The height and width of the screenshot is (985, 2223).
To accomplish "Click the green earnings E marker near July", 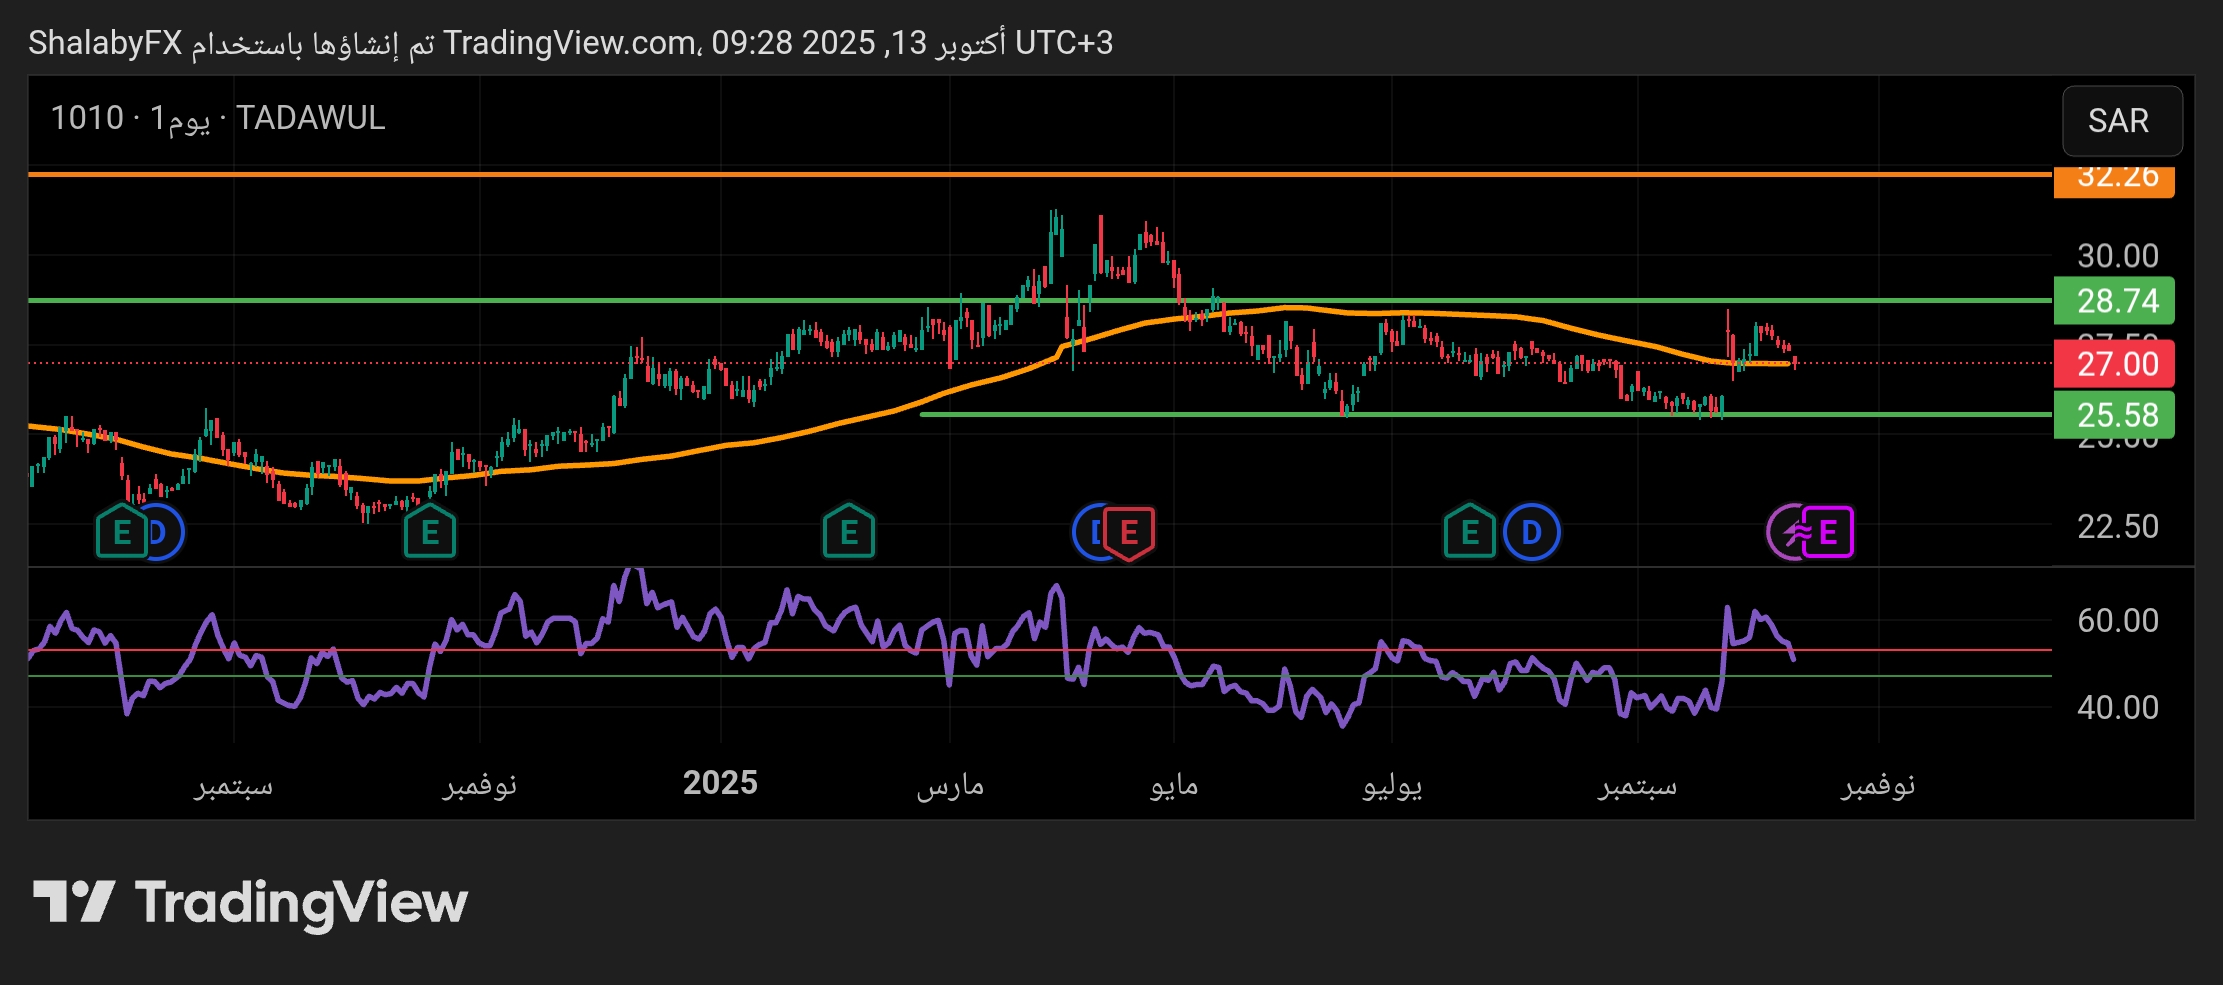I will 1469,532.
